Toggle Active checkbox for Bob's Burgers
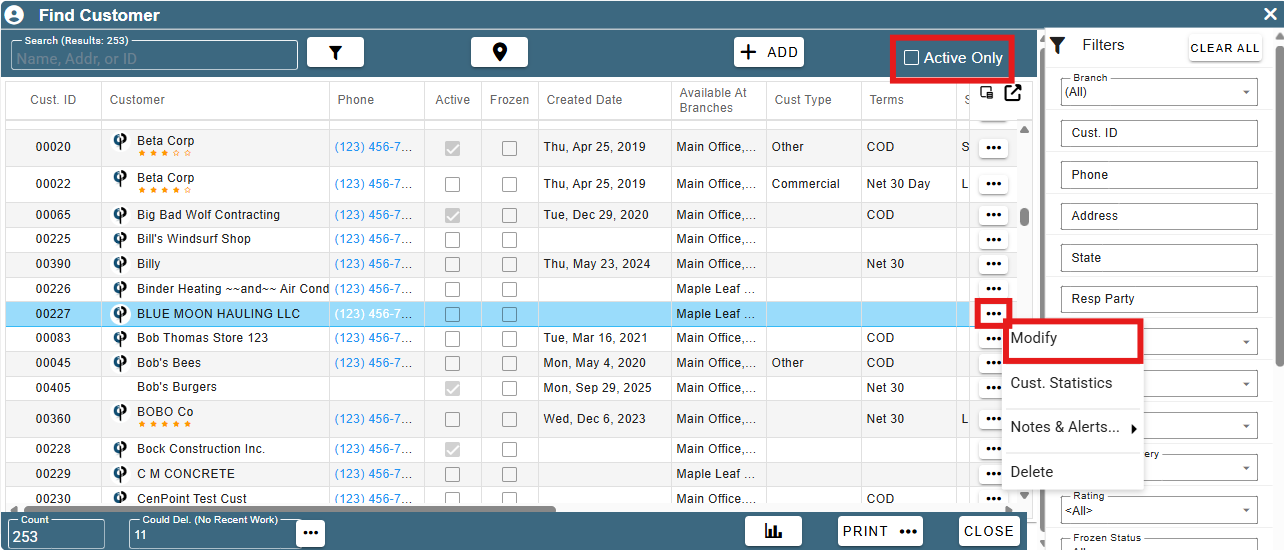 click(x=453, y=388)
